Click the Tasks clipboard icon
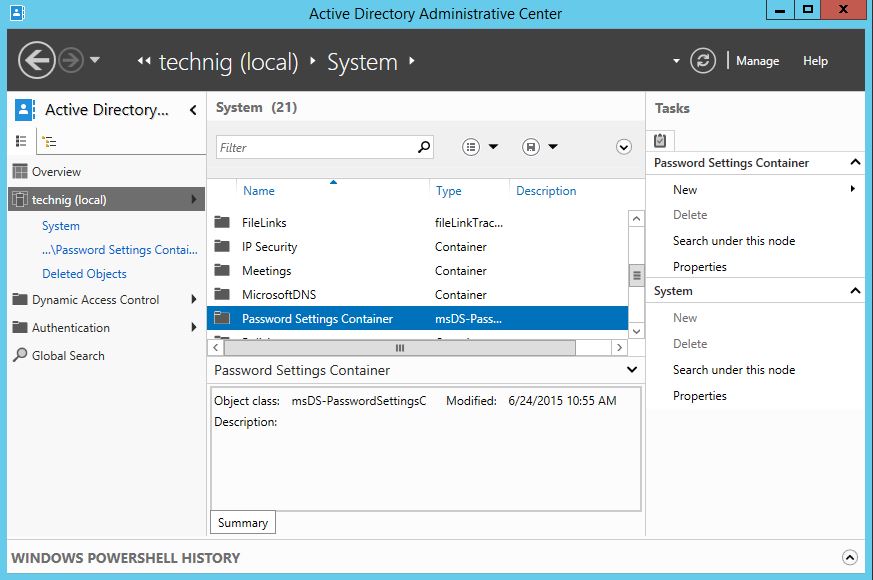Viewport: 873px width, 580px height. point(660,140)
